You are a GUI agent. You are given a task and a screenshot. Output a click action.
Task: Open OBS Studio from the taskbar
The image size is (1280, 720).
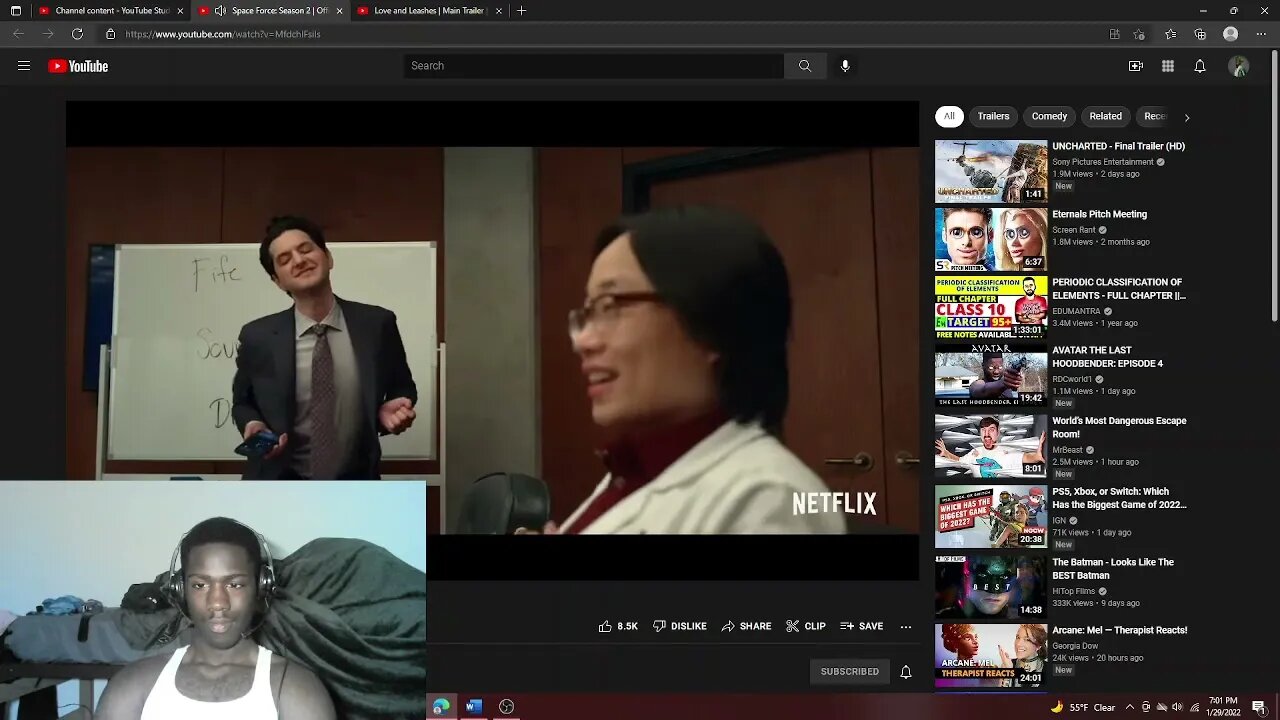[507, 706]
